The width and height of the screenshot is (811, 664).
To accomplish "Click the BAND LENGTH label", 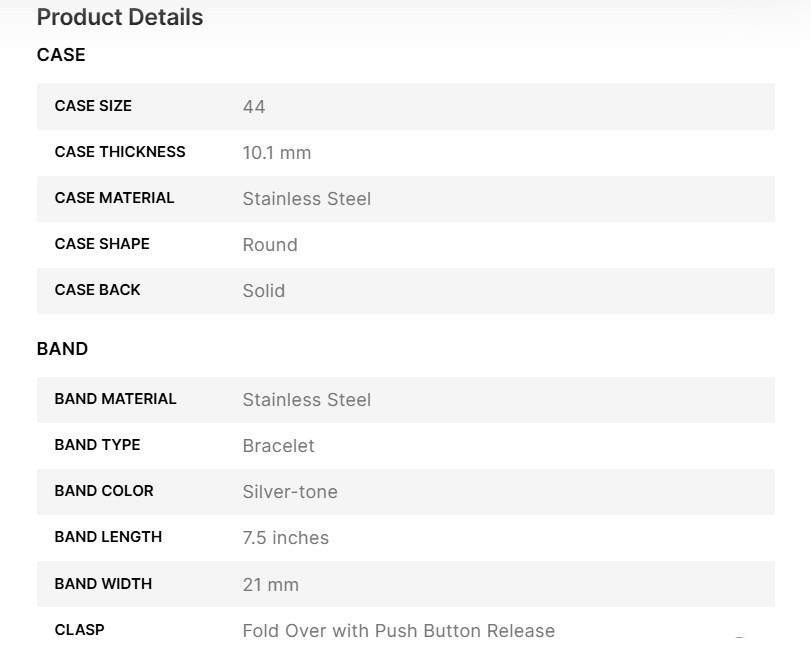I will (108, 537).
